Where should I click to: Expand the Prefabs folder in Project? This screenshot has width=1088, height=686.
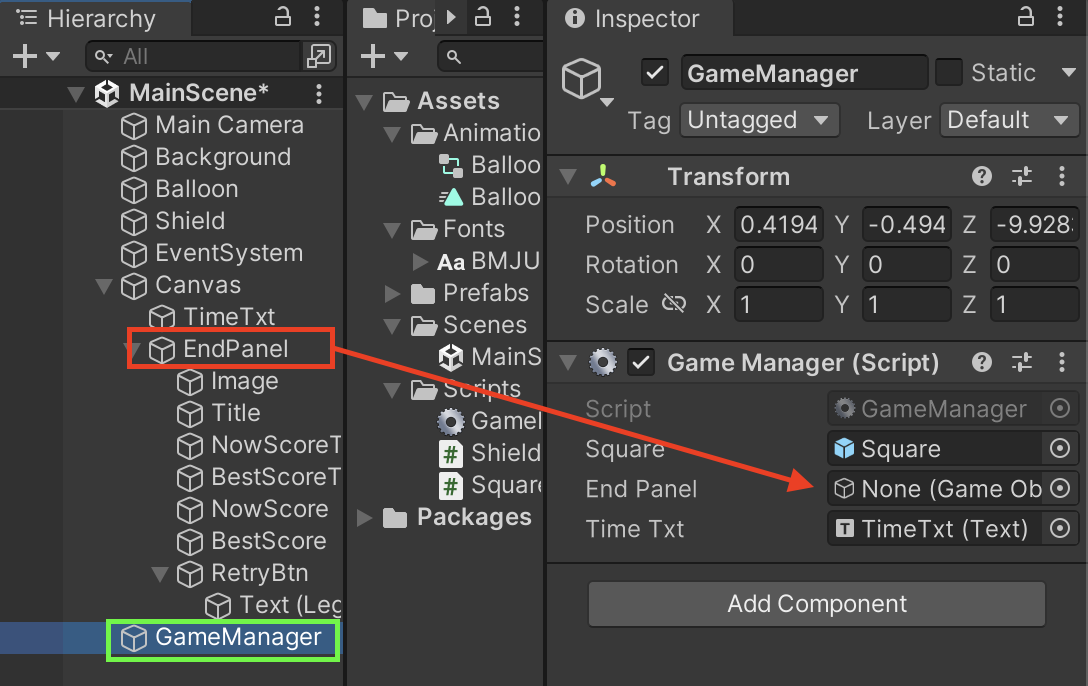(x=393, y=293)
